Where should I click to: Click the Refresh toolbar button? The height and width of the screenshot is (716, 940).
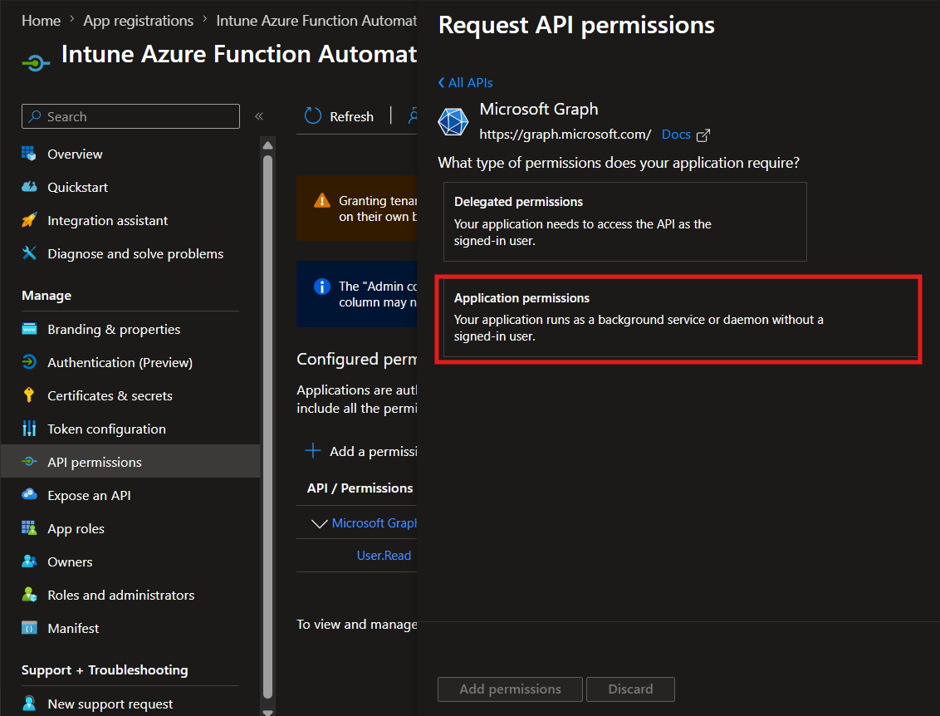[339, 116]
